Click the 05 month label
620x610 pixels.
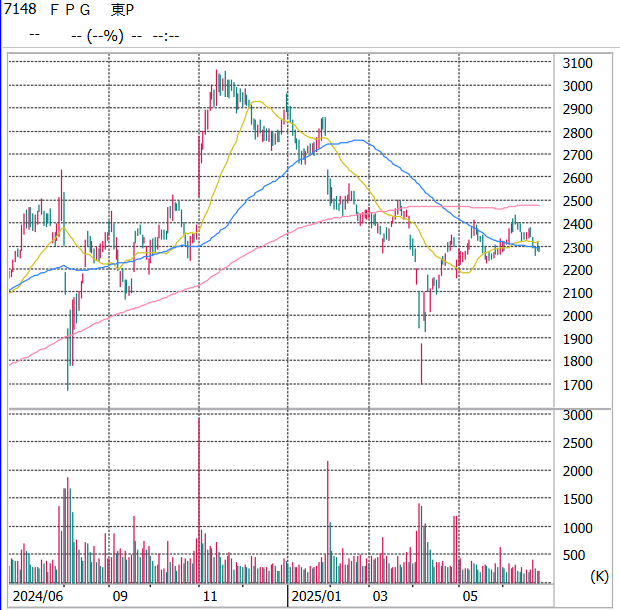(470, 596)
